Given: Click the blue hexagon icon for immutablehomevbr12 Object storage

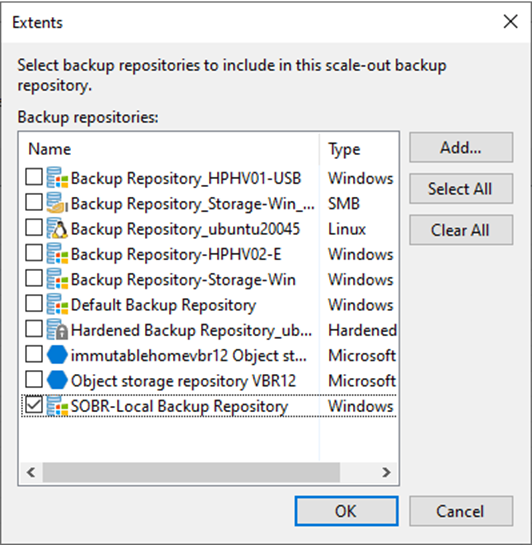Looking at the screenshot, I should pyautogui.click(x=57, y=355).
